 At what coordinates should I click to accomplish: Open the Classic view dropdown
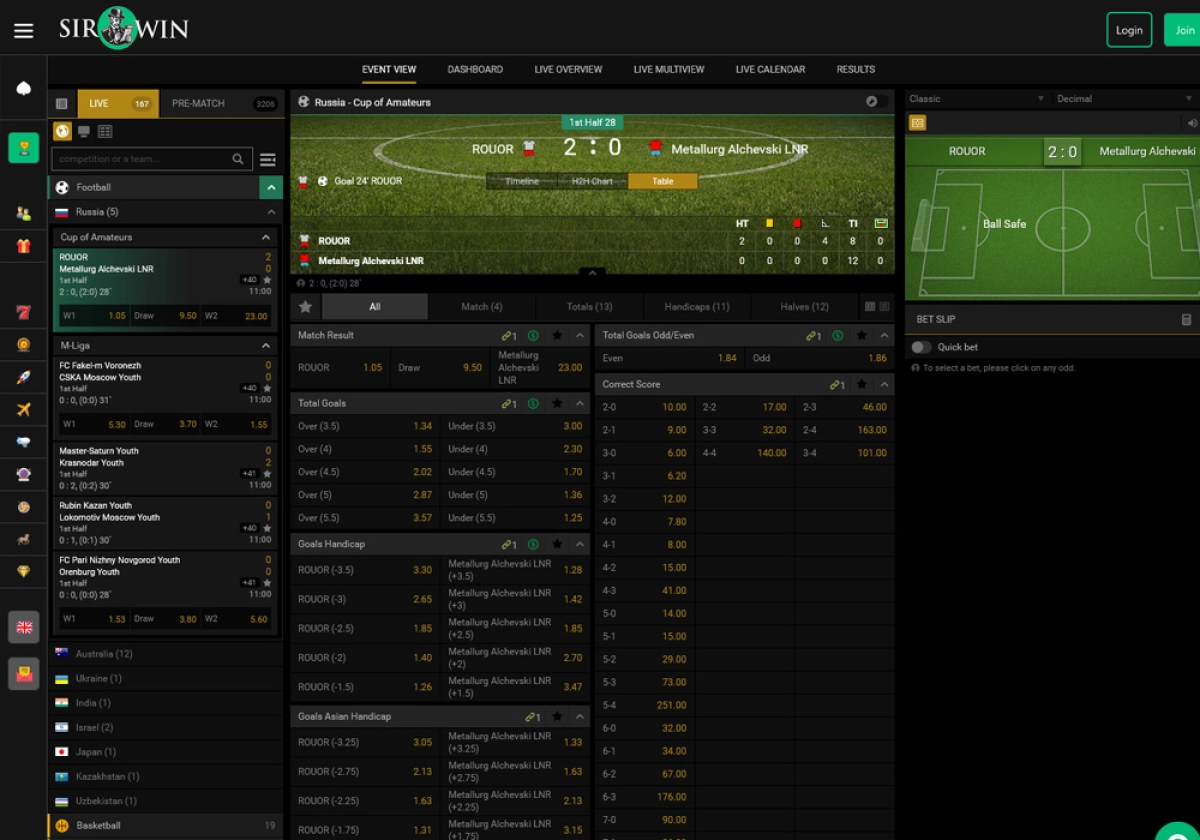click(x=977, y=99)
